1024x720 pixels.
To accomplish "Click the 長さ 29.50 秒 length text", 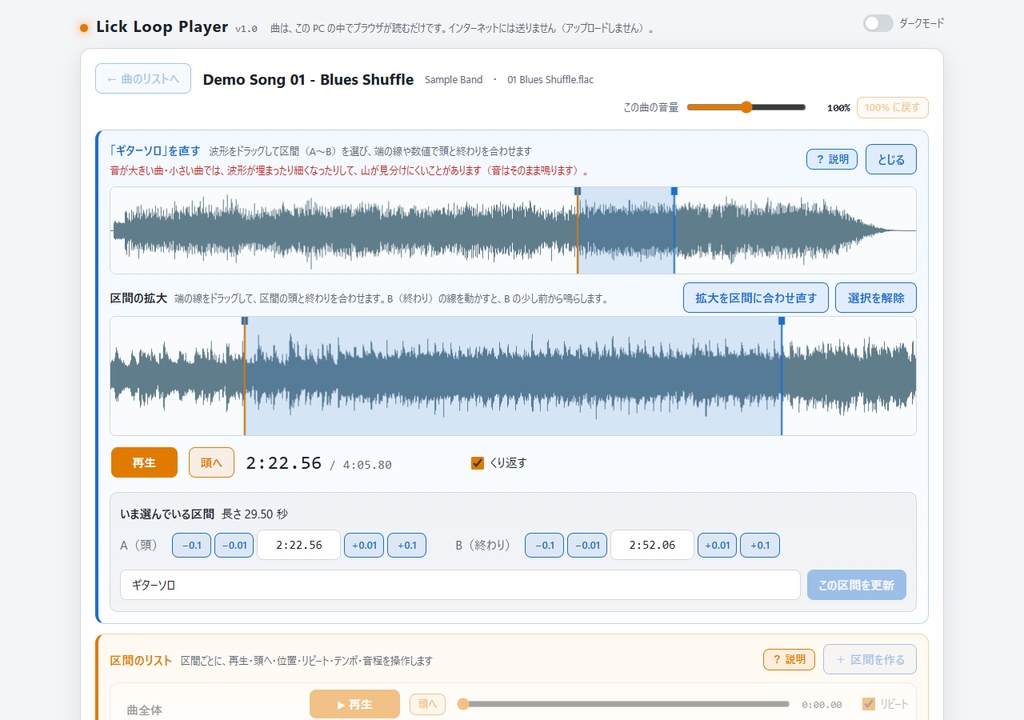I will tap(255, 514).
